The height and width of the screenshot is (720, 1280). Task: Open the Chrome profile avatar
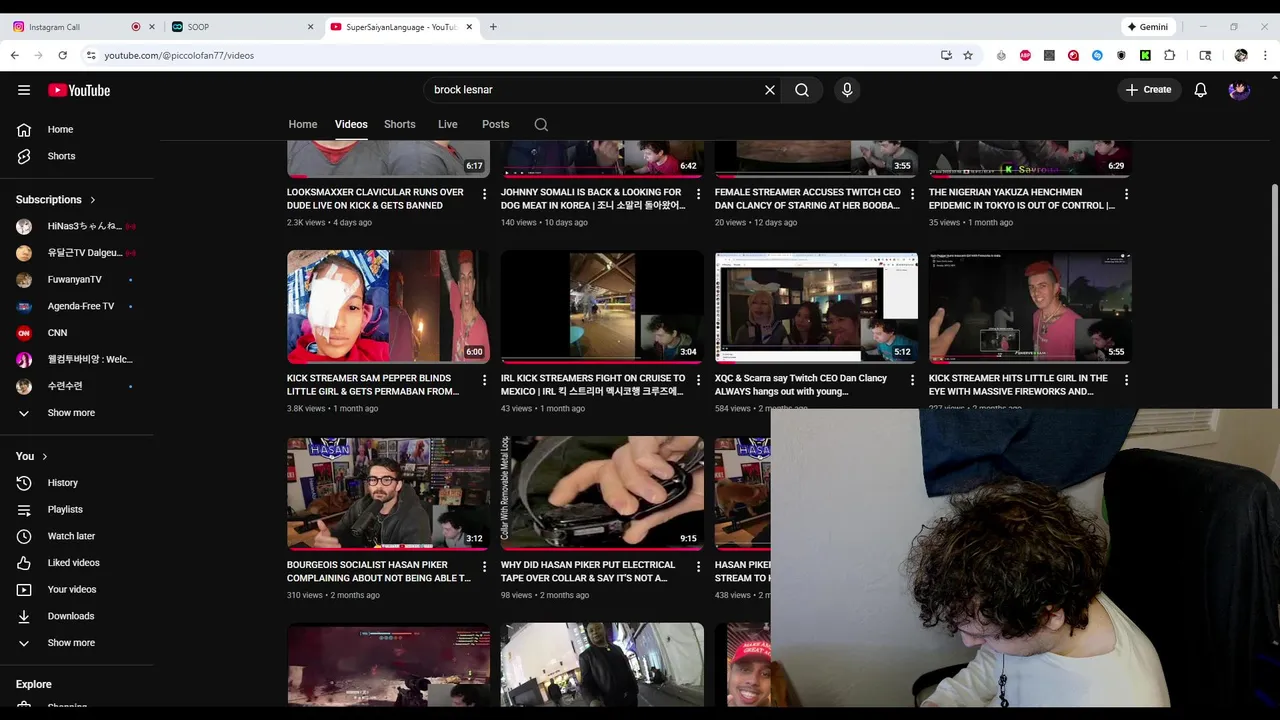(1241, 56)
